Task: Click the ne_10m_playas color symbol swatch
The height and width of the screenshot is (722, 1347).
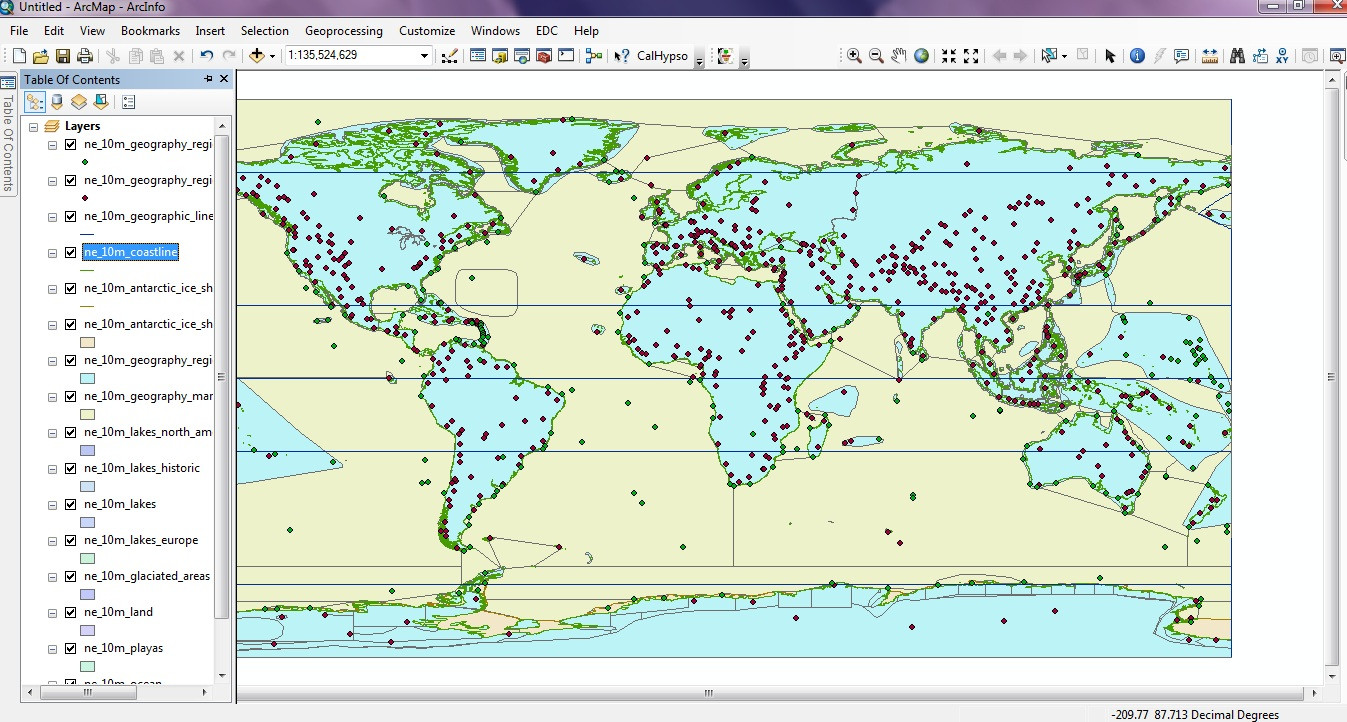Action: point(87,666)
